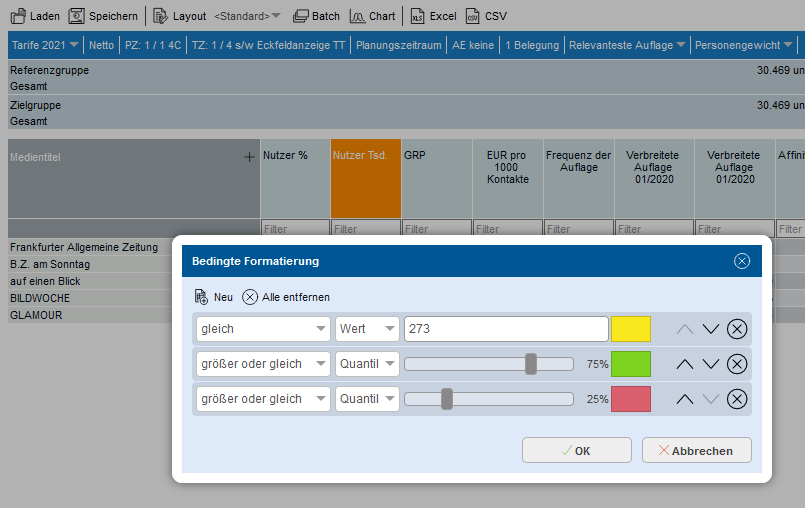Image resolution: width=805 pixels, height=508 pixels.
Task: Open the Relevanteste Auflage menu
Action: (x=626, y=45)
